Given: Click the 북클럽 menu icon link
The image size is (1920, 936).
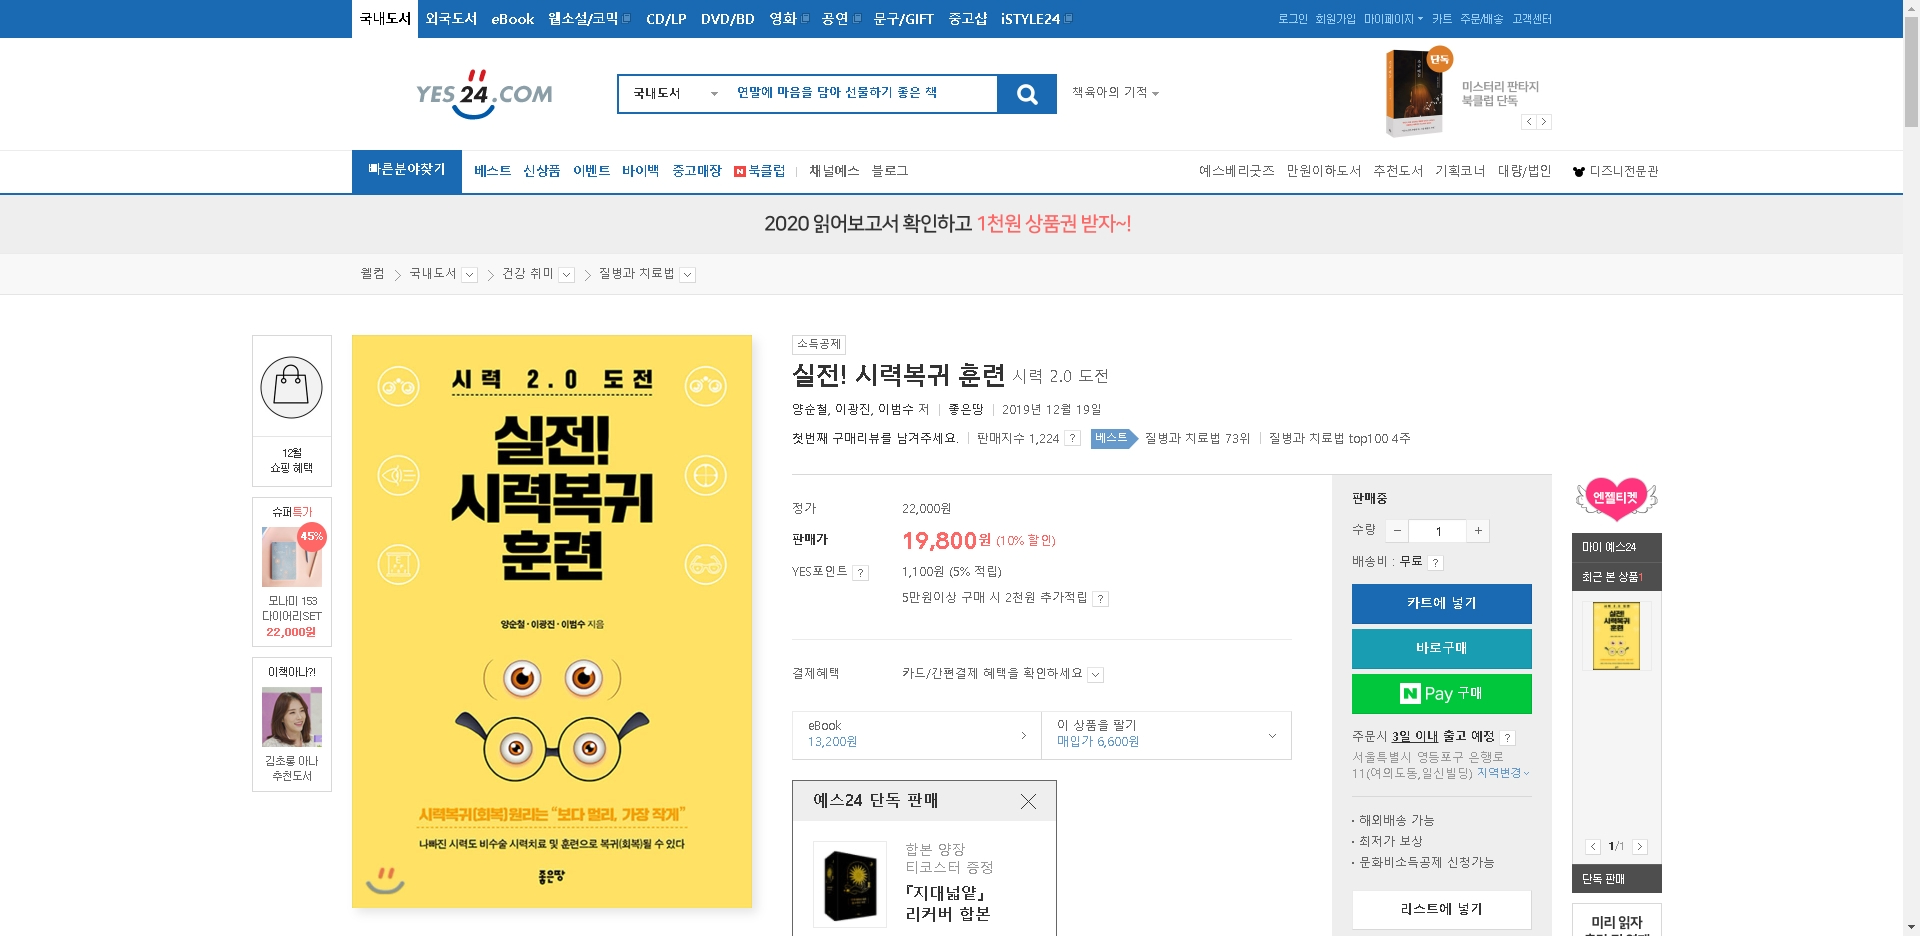Looking at the screenshot, I should click(x=760, y=171).
